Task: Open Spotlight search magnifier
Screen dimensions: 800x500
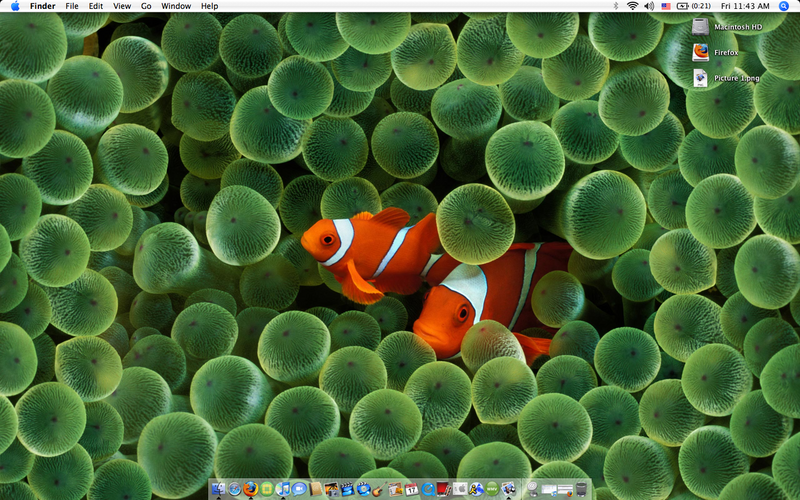Action: pos(784,6)
